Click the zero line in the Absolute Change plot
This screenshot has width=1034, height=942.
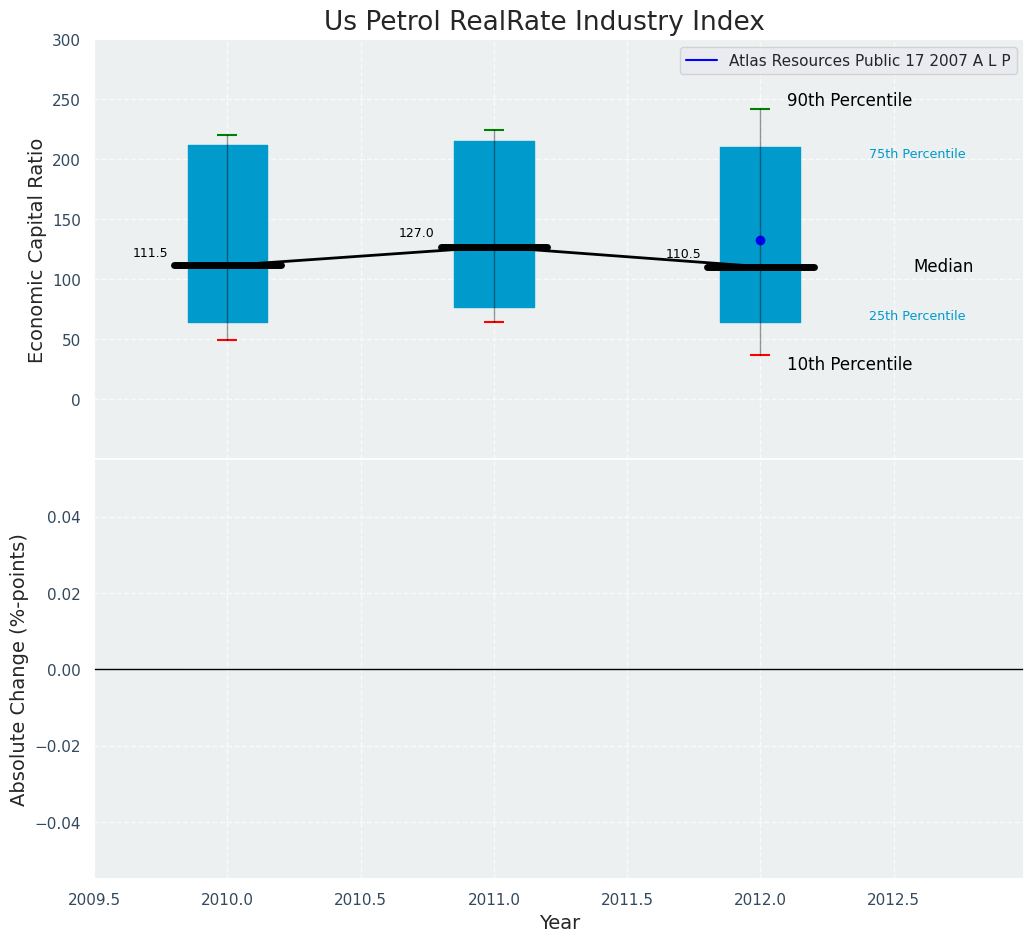tap(559, 670)
